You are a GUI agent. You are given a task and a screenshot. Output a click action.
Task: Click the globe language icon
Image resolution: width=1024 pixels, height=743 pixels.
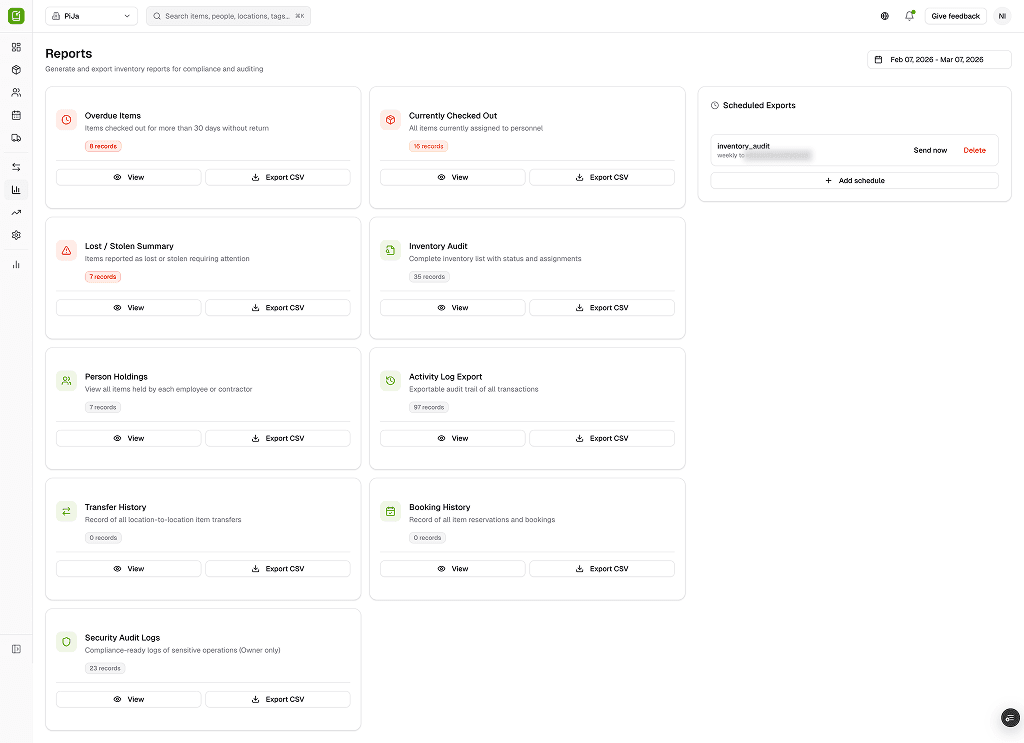tap(885, 16)
